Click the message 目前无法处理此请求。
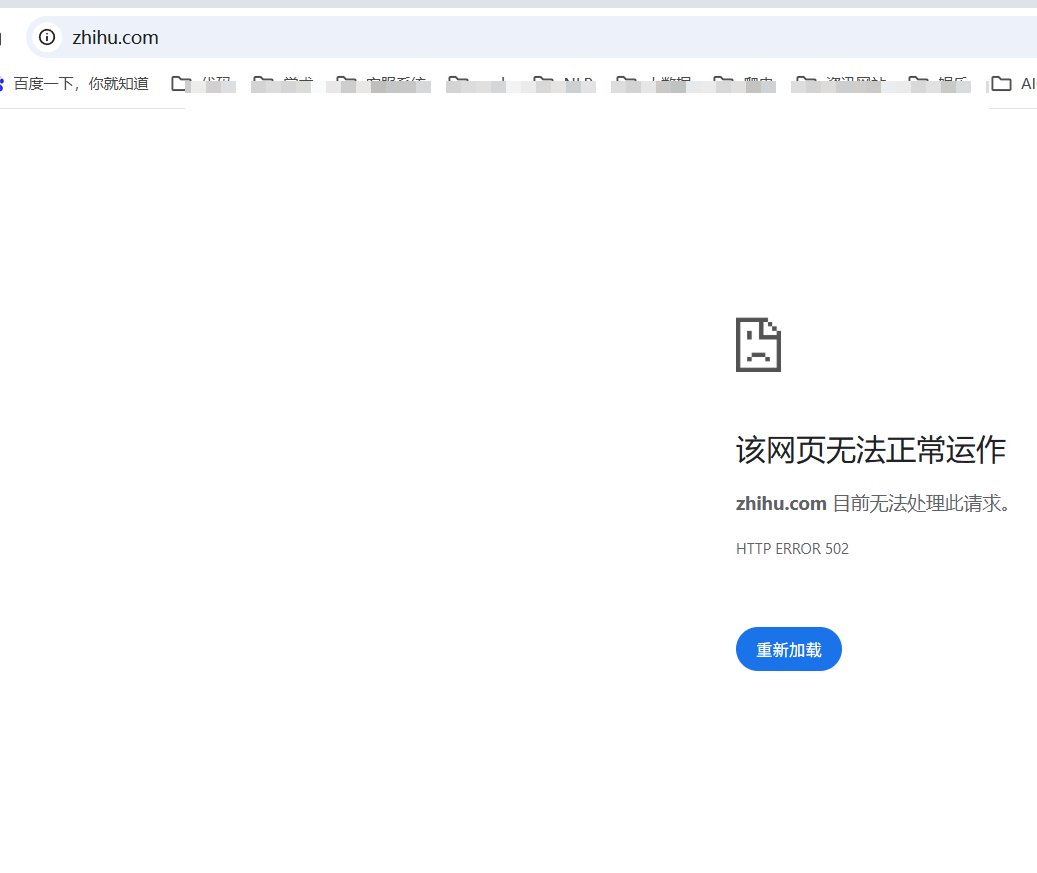The height and width of the screenshot is (873, 1037). point(921,503)
